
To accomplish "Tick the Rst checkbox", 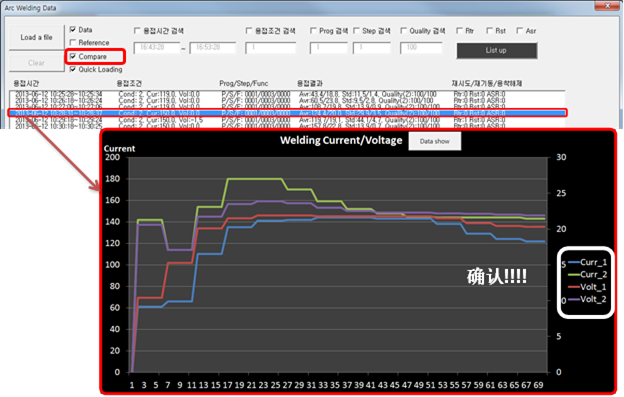I will (x=489, y=31).
